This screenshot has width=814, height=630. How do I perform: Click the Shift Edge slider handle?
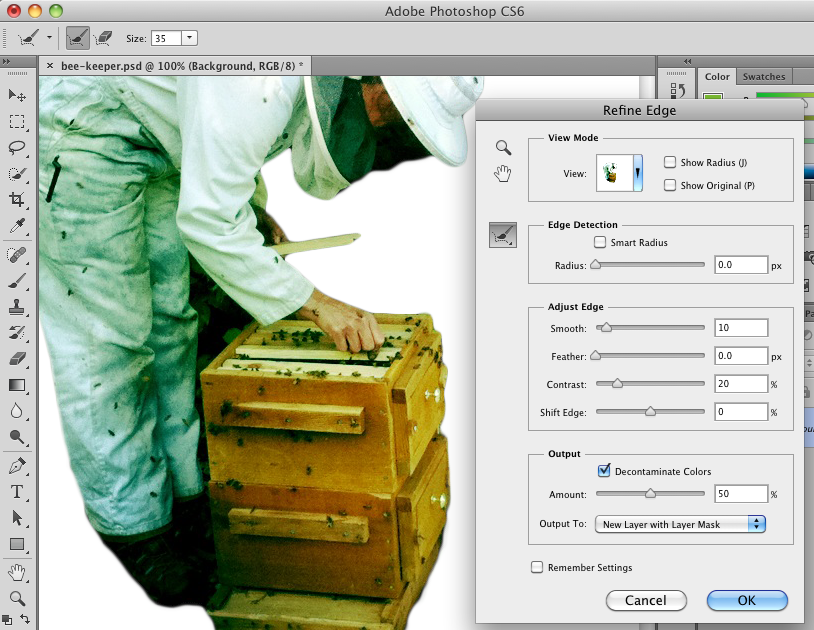click(650, 411)
